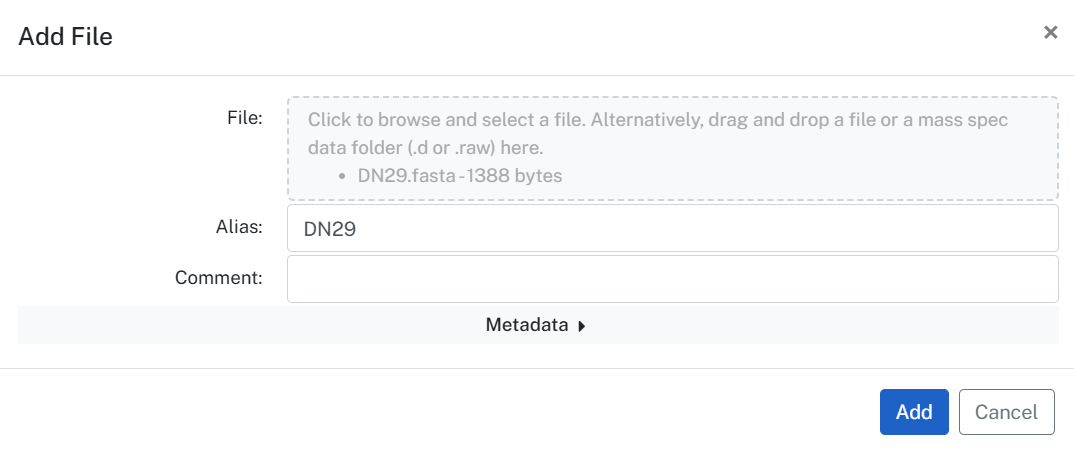Image resolution: width=1074 pixels, height=451 pixels.
Task: Click the right end of Comment field
Action: [x=1045, y=279]
